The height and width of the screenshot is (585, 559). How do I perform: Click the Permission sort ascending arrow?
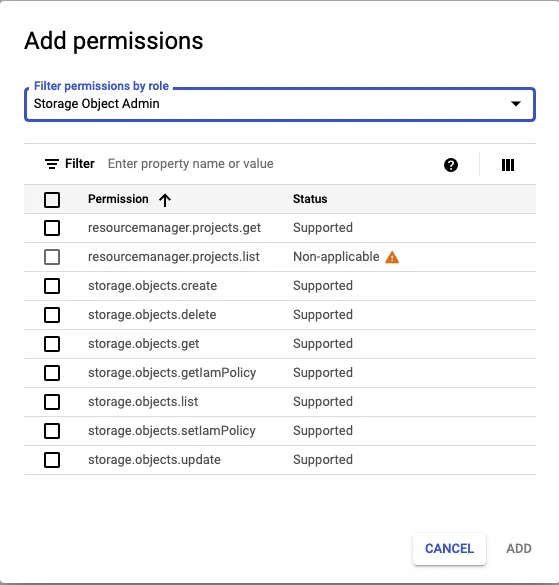click(x=165, y=200)
